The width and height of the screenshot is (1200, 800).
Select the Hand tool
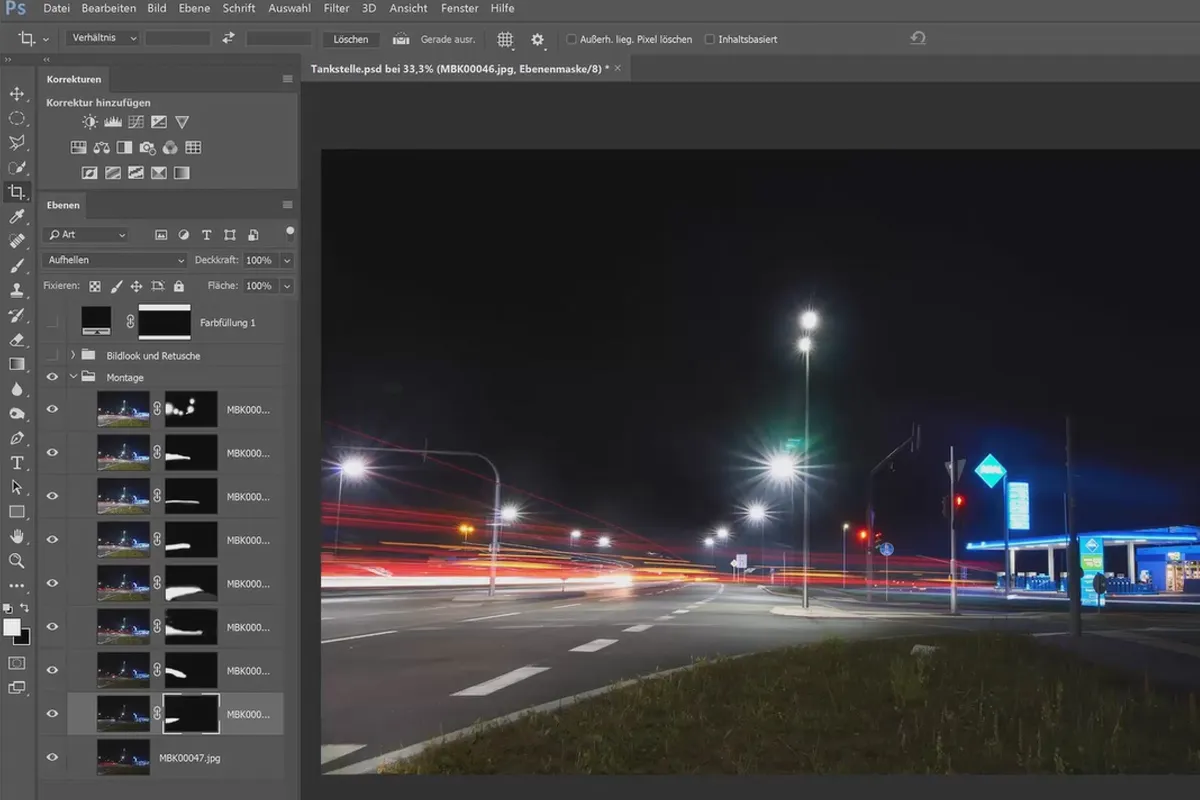17,536
